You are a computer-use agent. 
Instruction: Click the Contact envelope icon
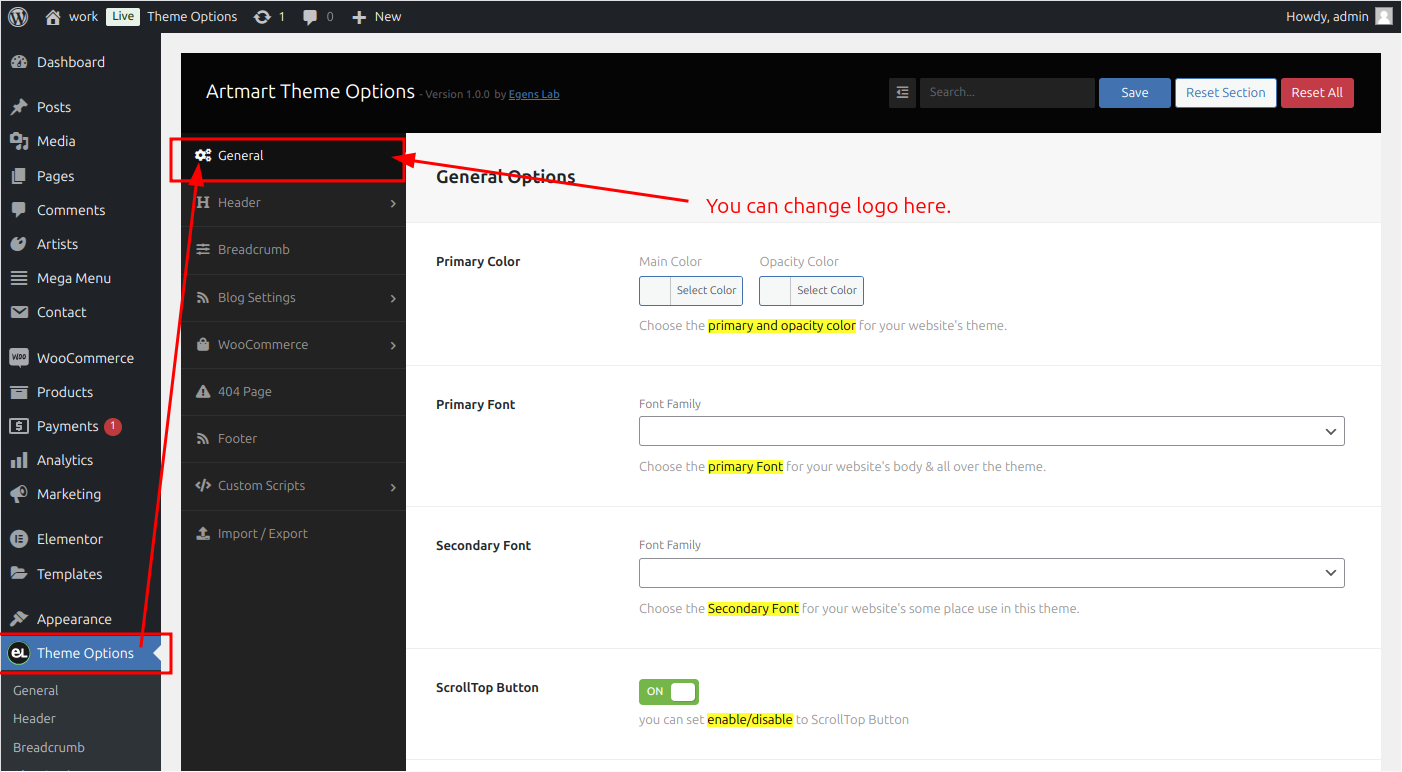(x=18, y=312)
